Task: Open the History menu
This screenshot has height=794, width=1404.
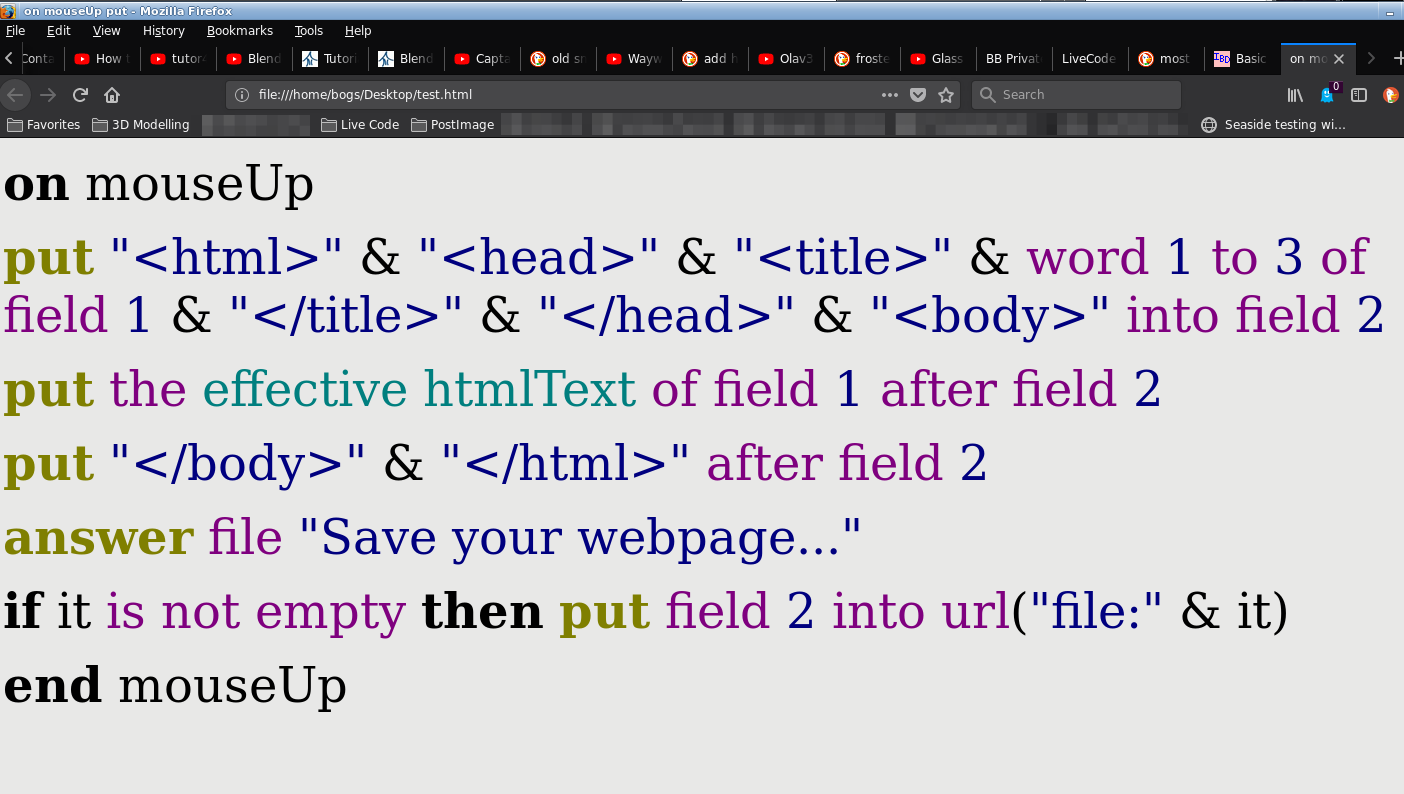Action: pyautogui.click(x=163, y=31)
